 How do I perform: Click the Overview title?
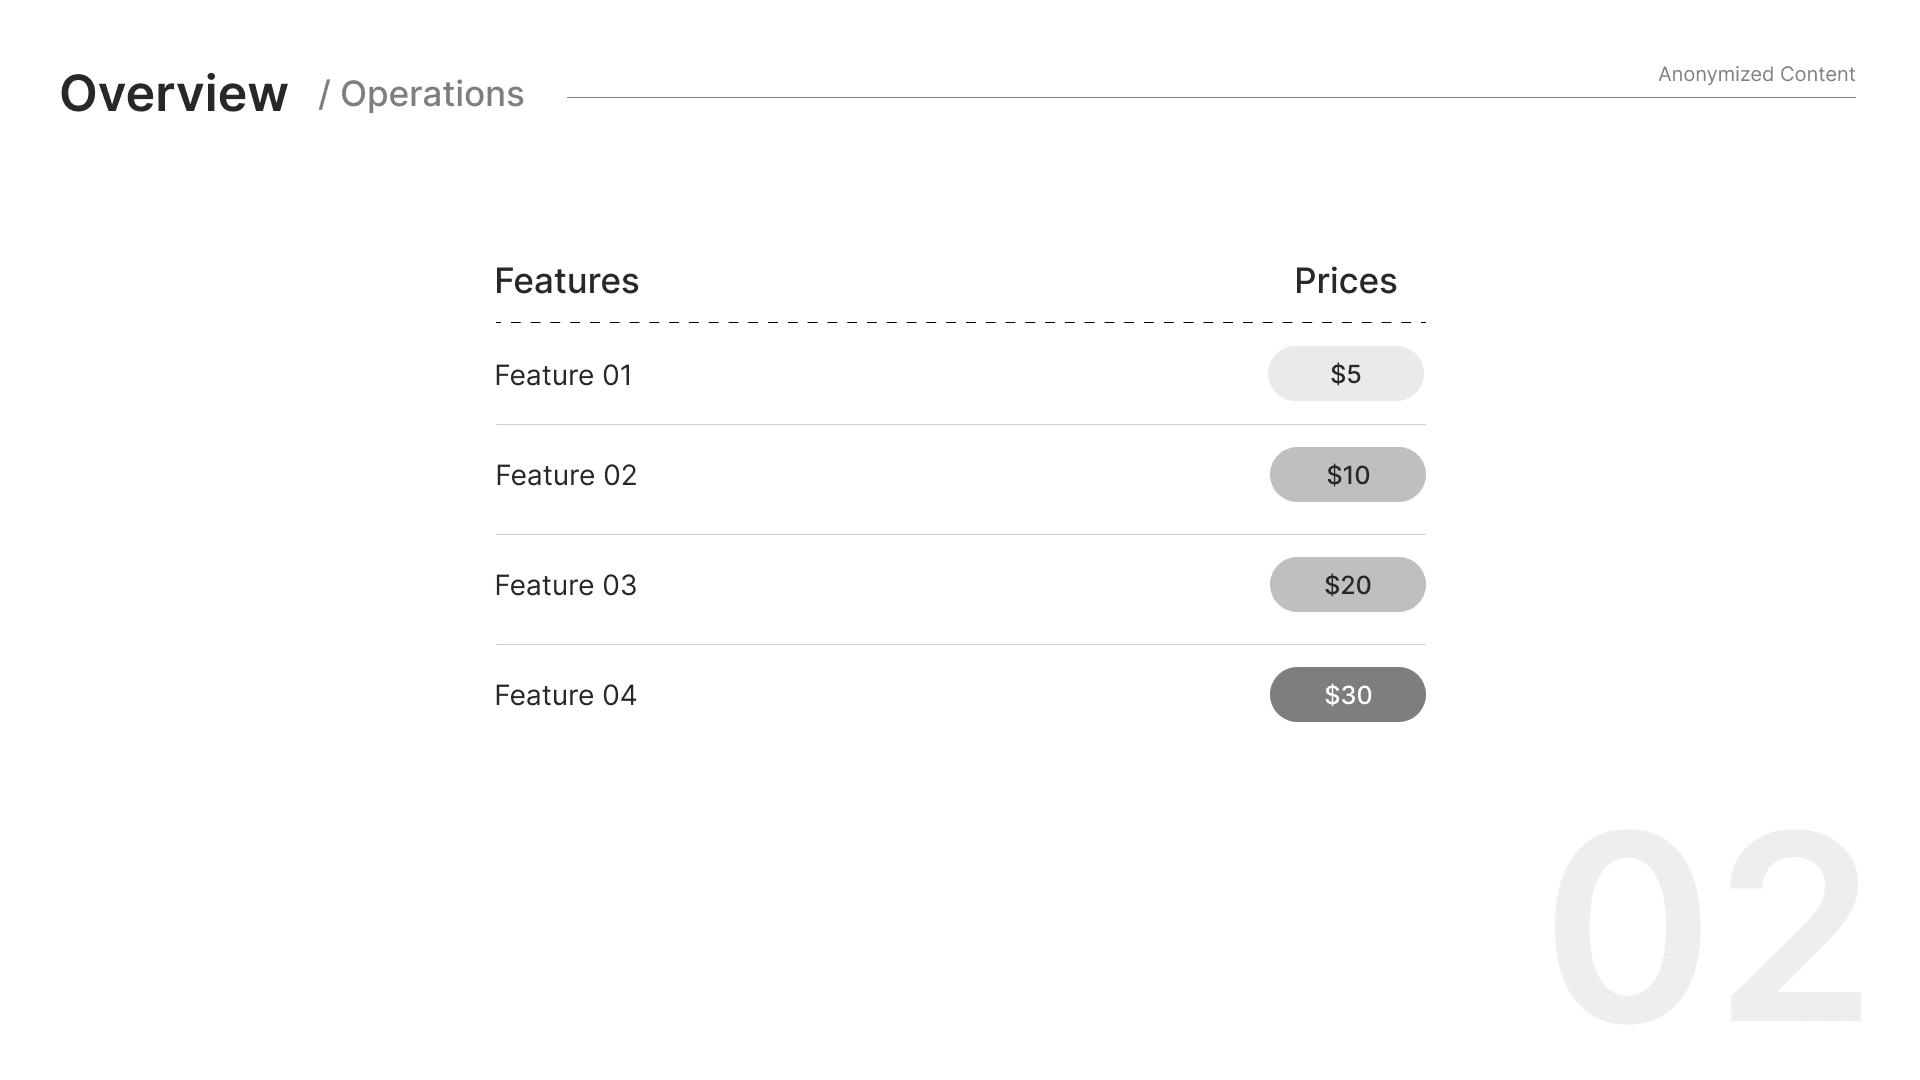click(x=174, y=94)
